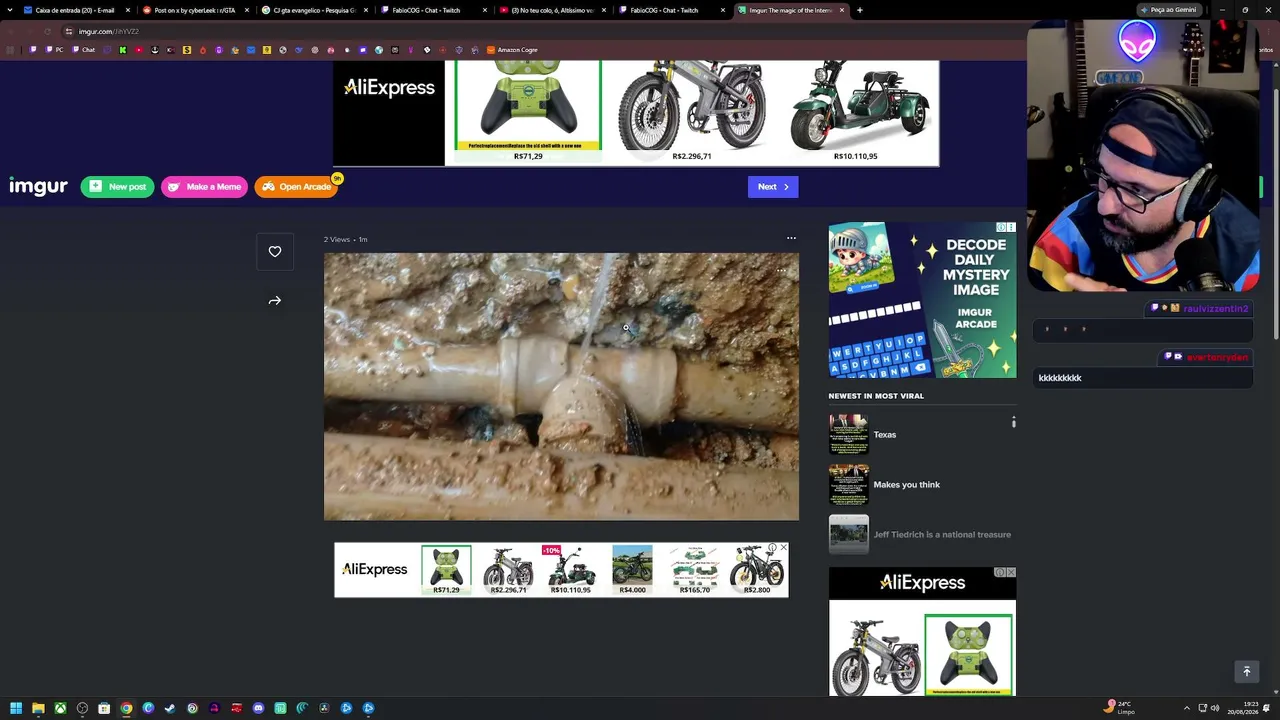Switch to the No teu colo, ó, Altíssimo tab
Screen dimensions: 1280x720
552,10
